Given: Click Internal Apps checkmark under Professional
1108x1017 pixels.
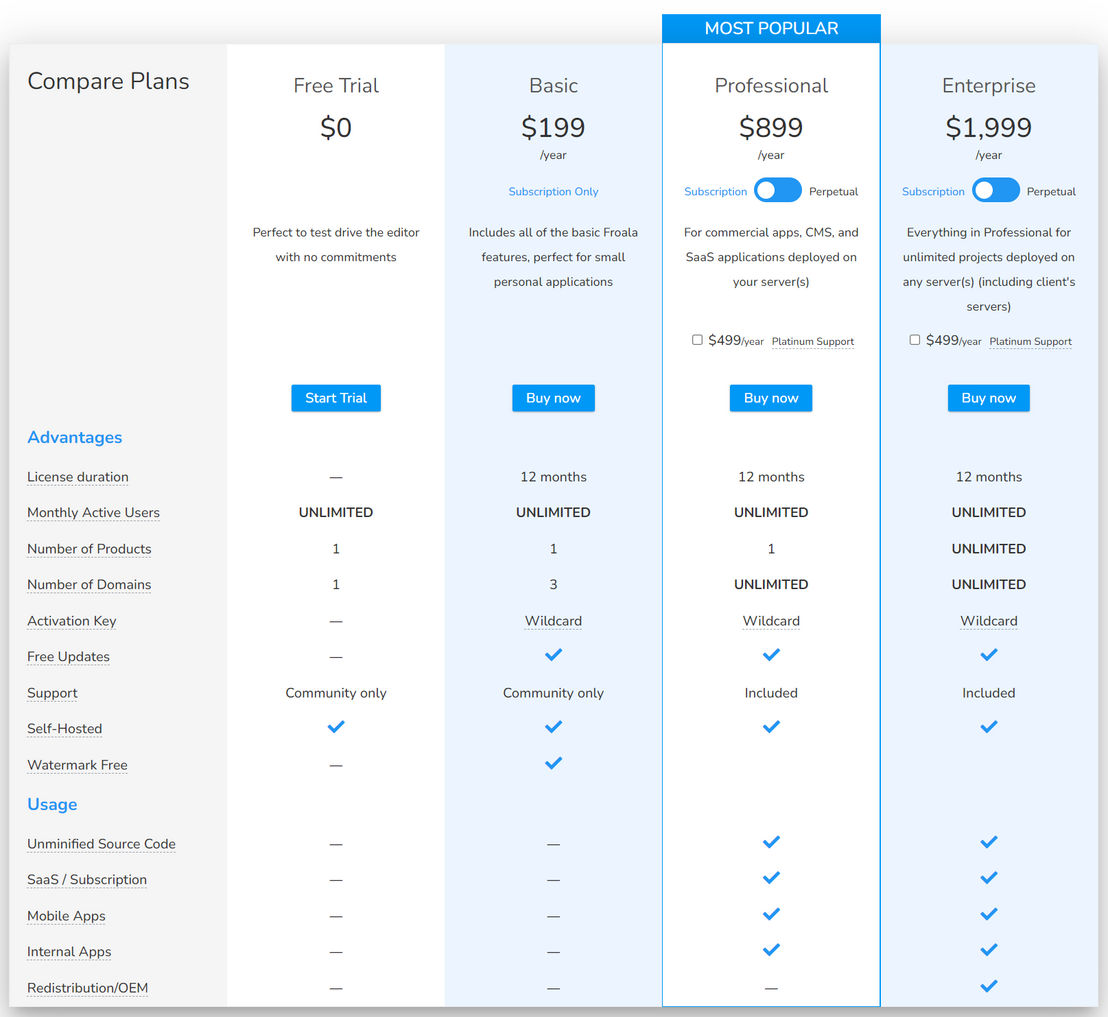Looking at the screenshot, I should [771, 950].
